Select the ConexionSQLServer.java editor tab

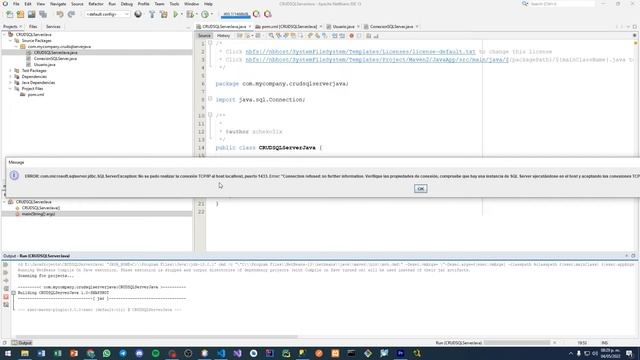391,27
